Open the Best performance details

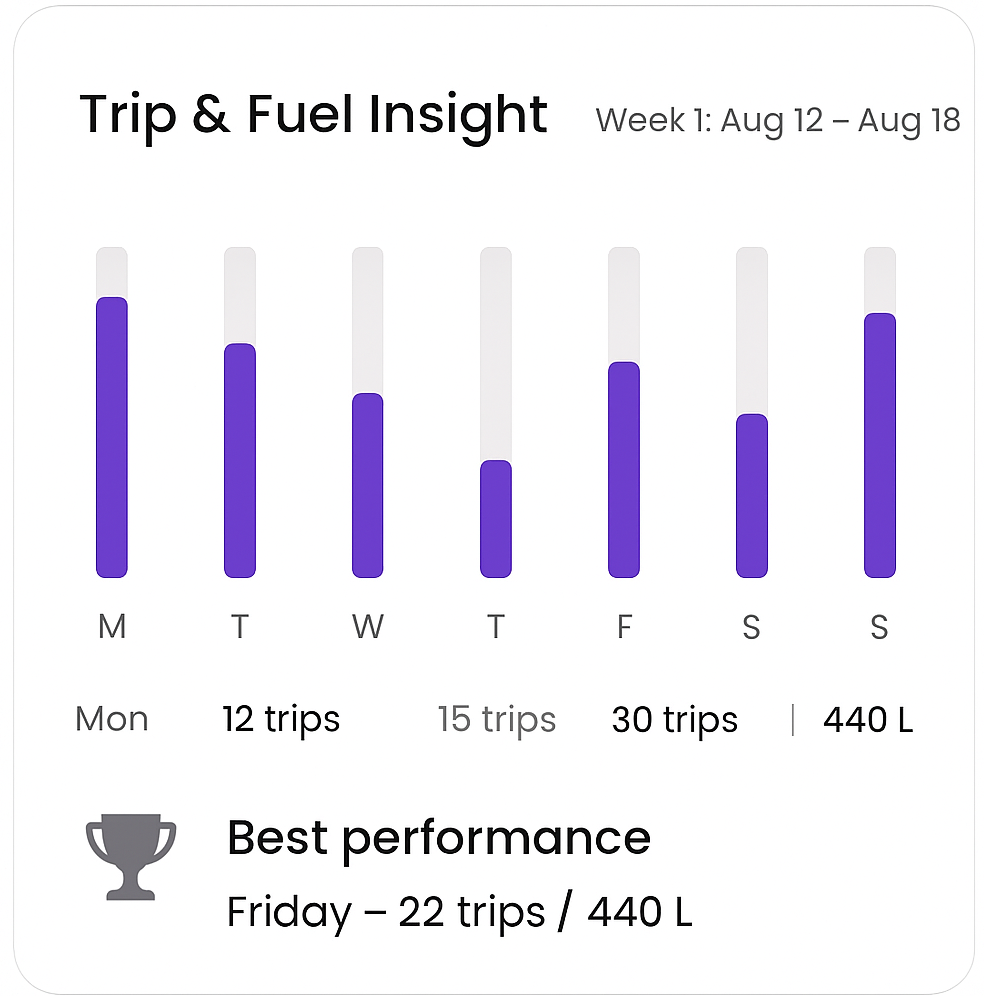pos(438,838)
